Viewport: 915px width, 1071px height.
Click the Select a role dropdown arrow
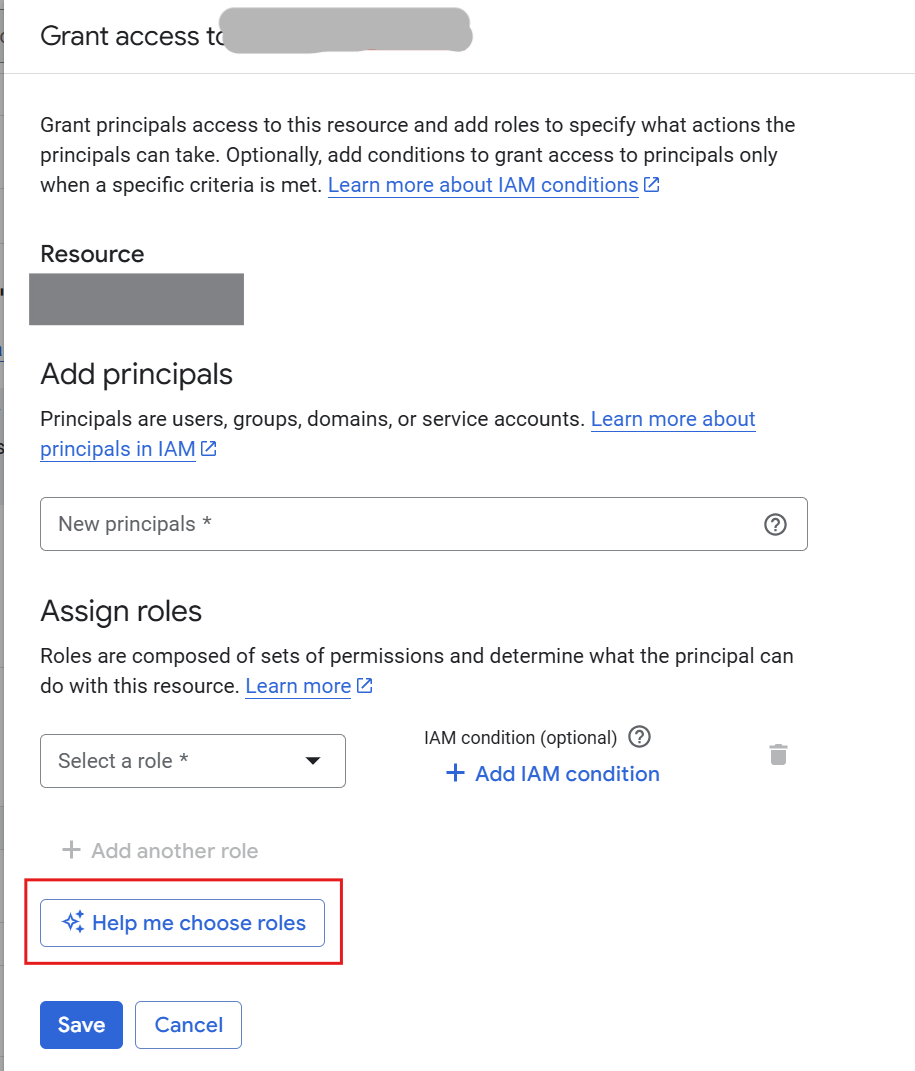tap(313, 761)
